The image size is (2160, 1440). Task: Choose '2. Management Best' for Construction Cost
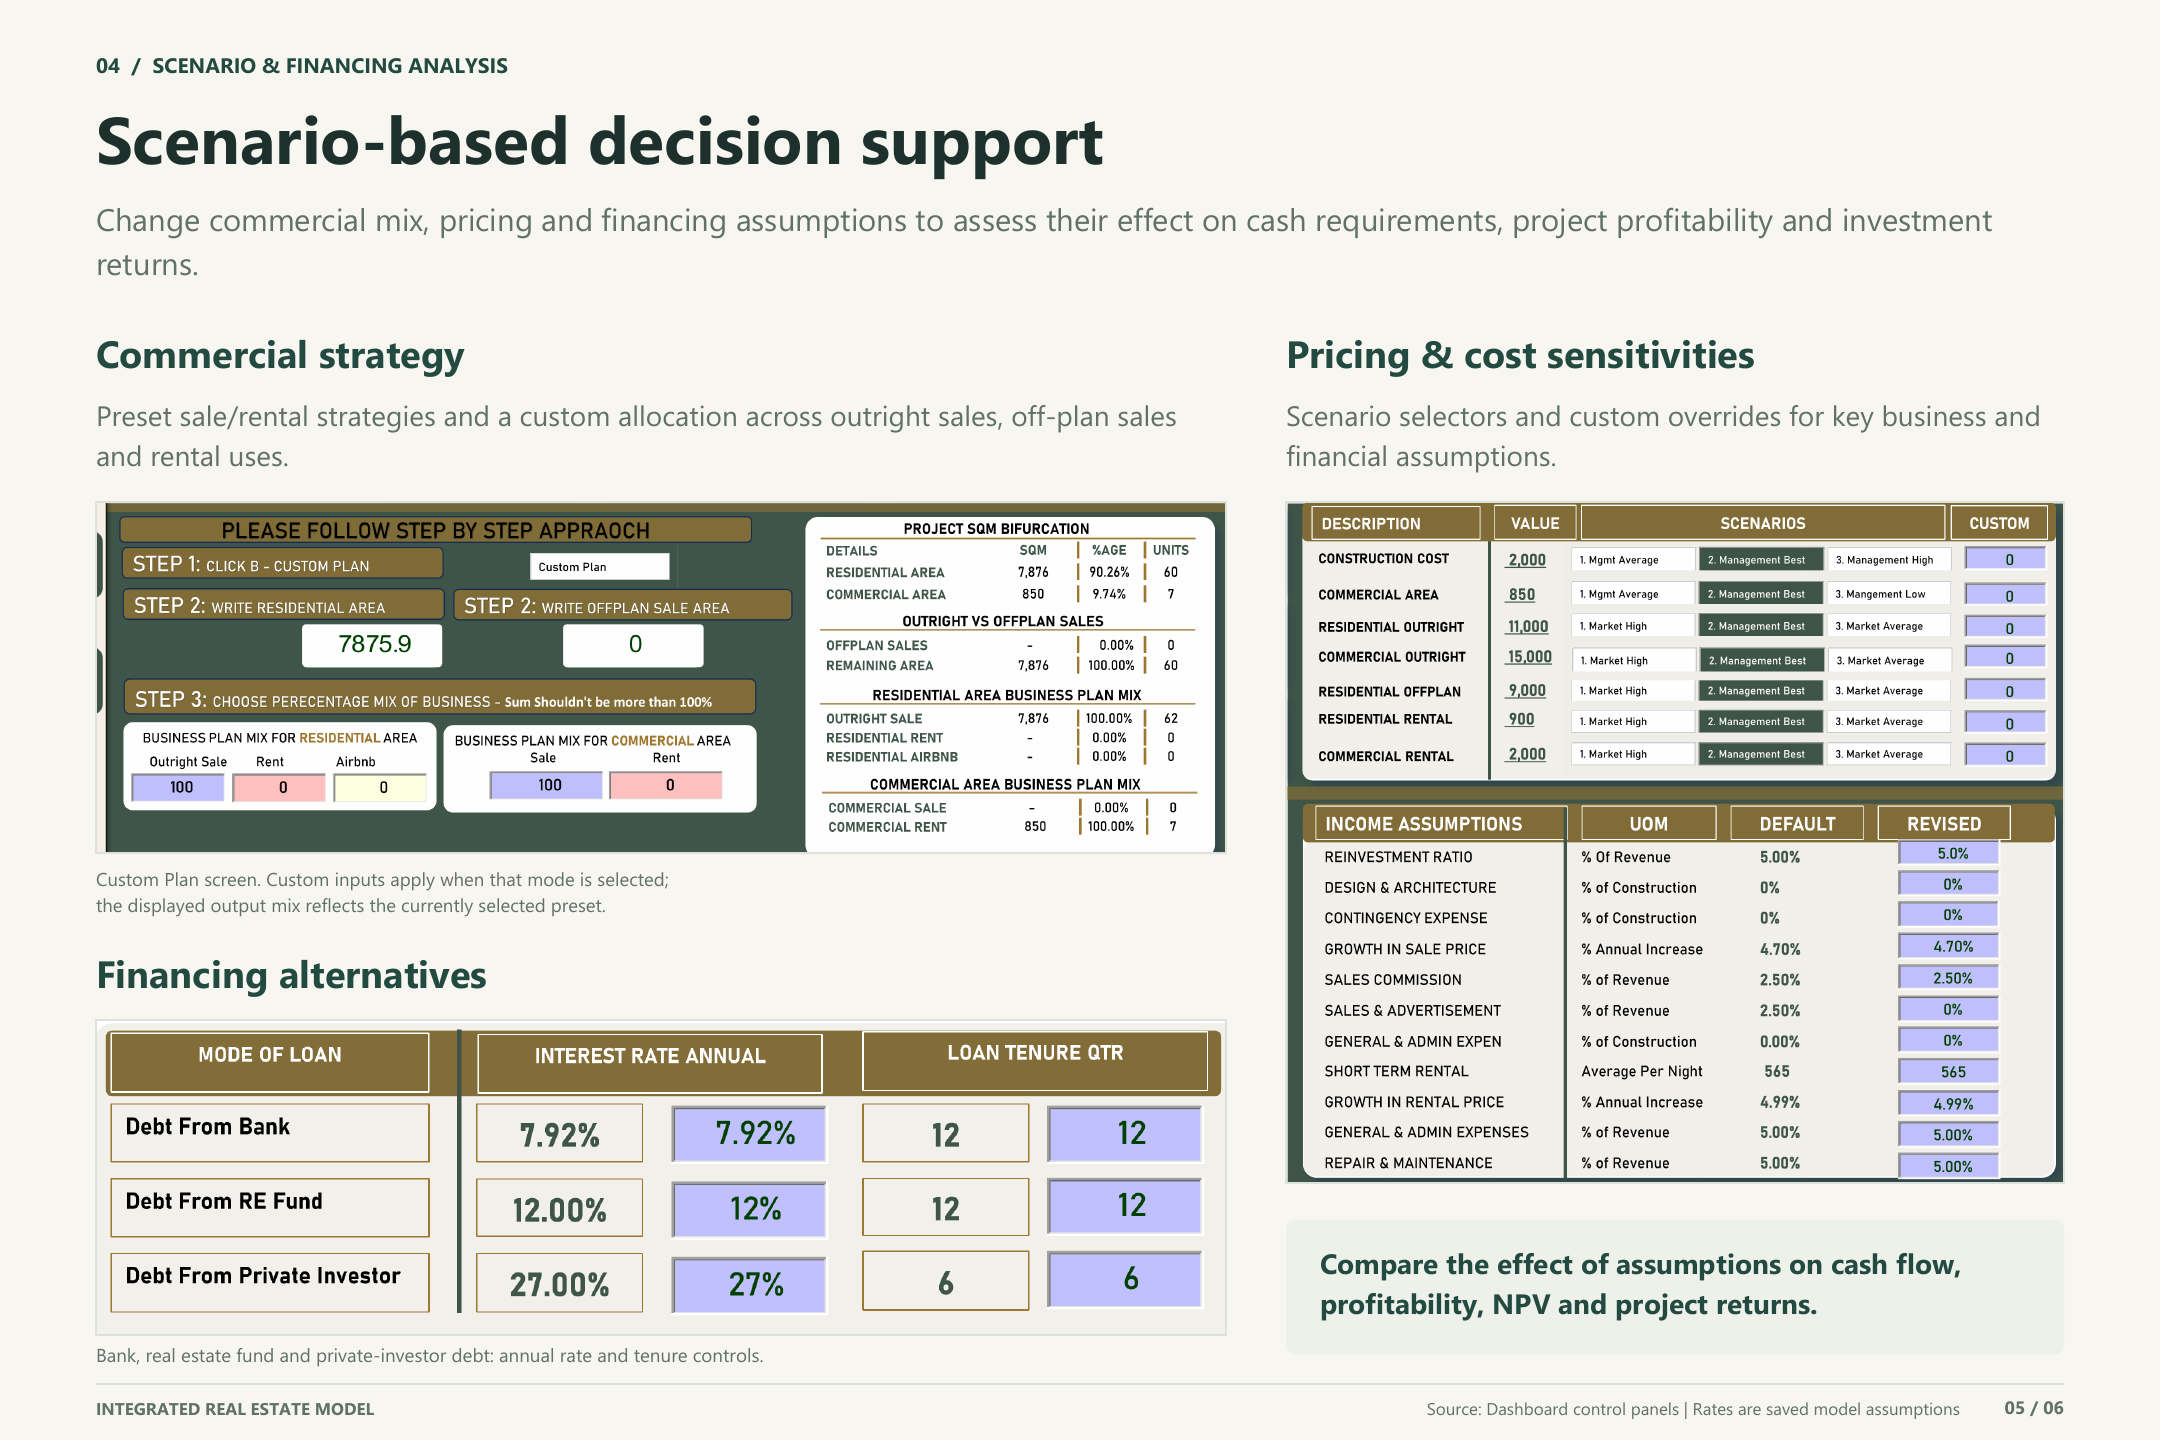pyautogui.click(x=1761, y=560)
